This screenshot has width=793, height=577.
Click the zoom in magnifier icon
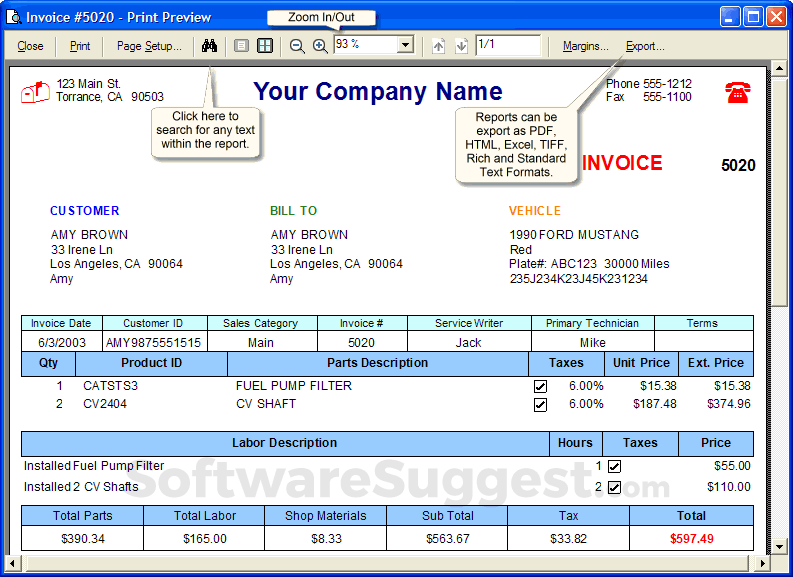click(x=320, y=46)
